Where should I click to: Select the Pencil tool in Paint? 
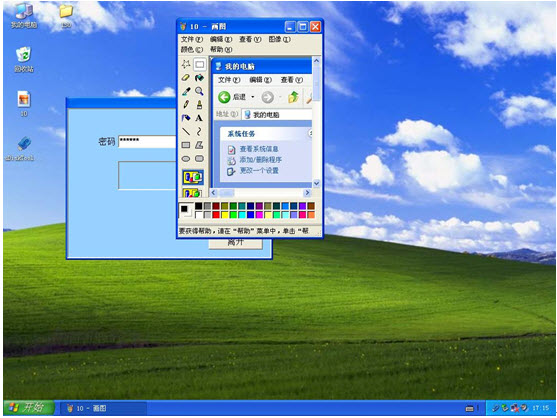[186, 104]
